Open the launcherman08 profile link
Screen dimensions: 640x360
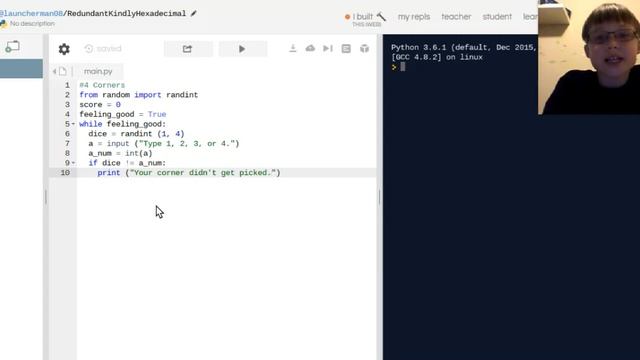[x=31, y=13]
